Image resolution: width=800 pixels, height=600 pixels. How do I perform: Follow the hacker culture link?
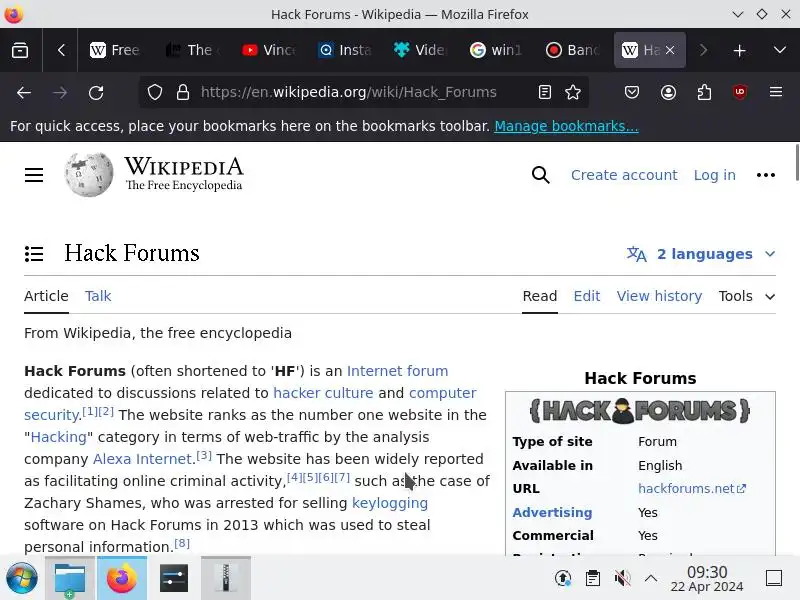click(x=323, y=393)
